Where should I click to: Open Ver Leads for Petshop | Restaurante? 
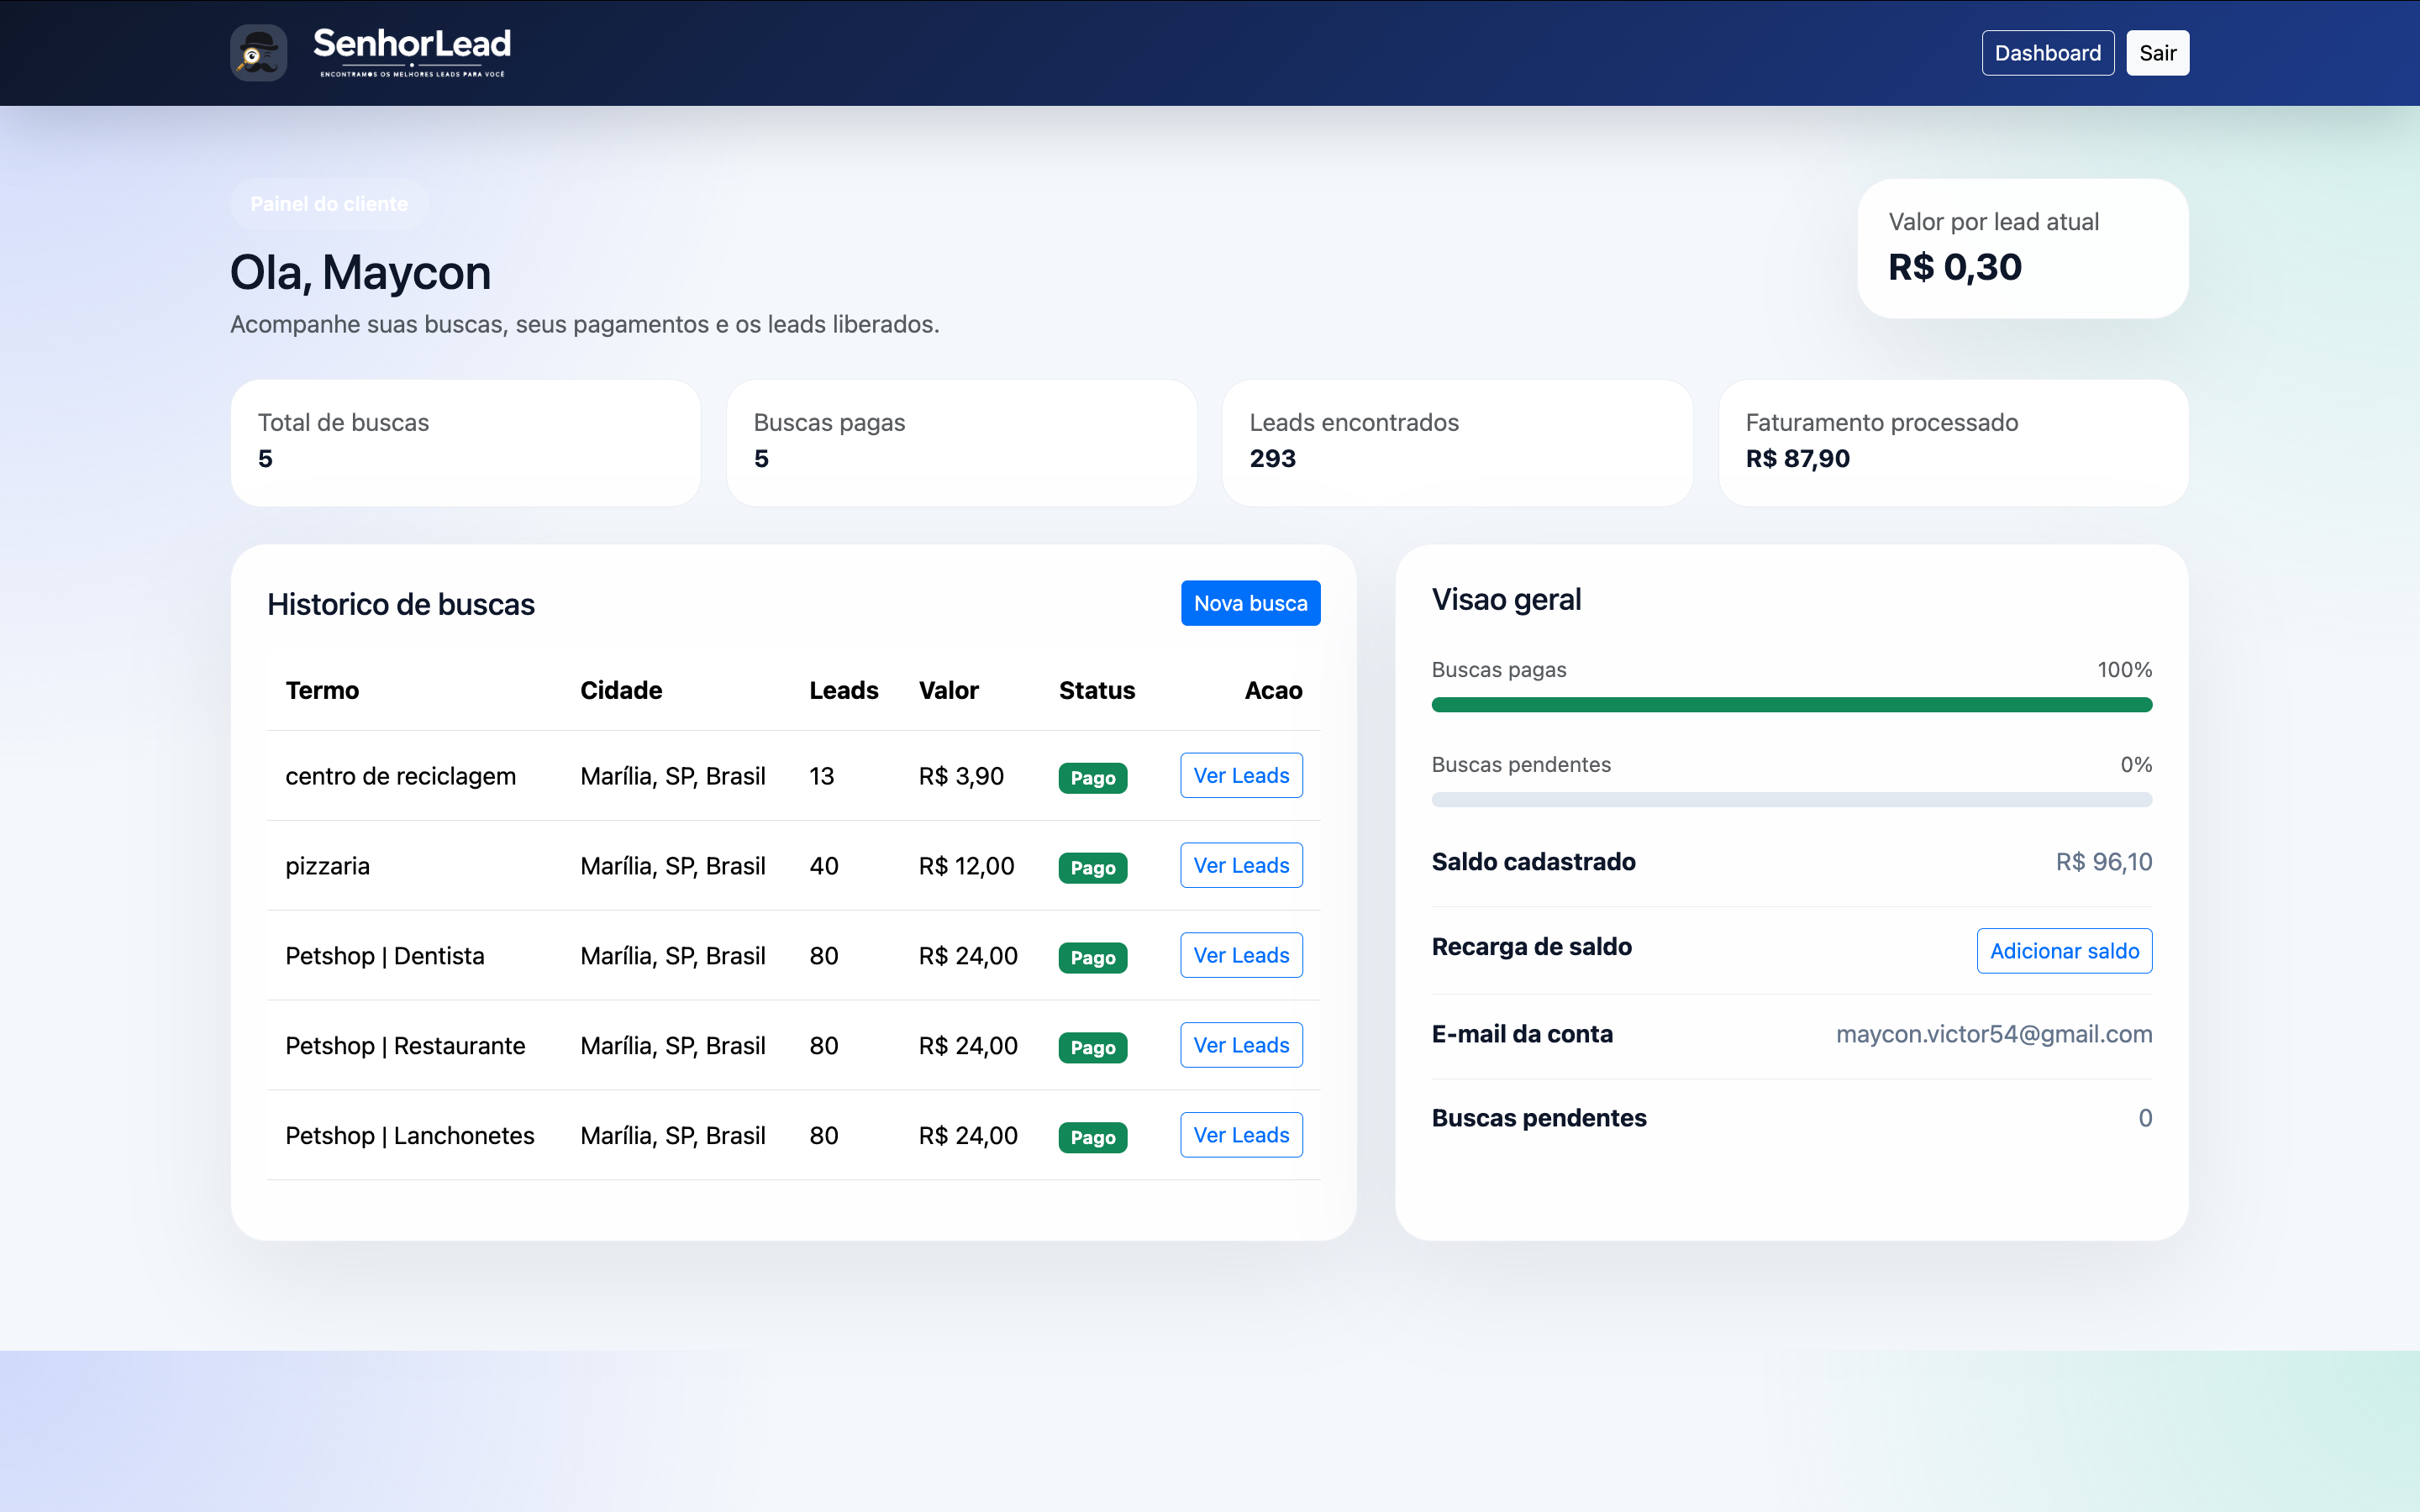tap(1241, 1045)
